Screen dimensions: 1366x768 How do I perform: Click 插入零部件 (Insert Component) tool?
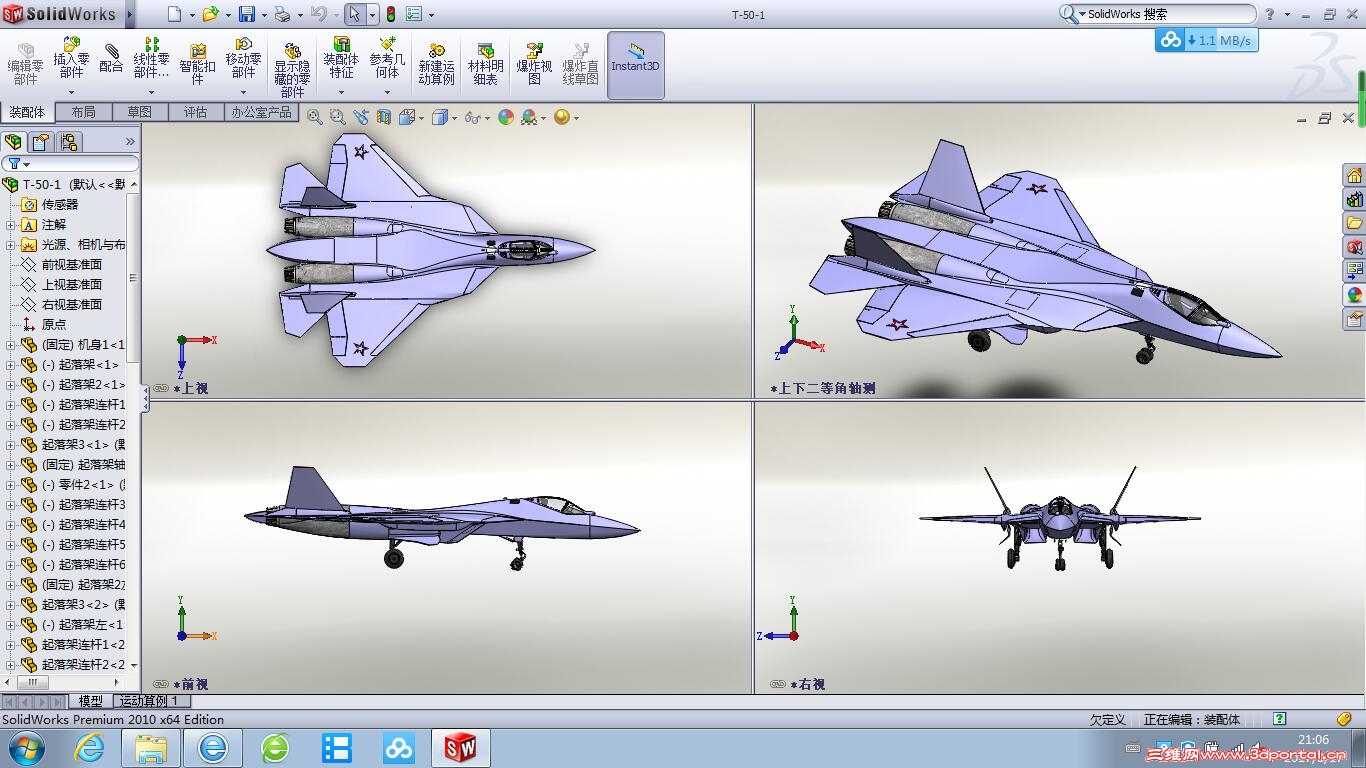[x=71, y=59]
